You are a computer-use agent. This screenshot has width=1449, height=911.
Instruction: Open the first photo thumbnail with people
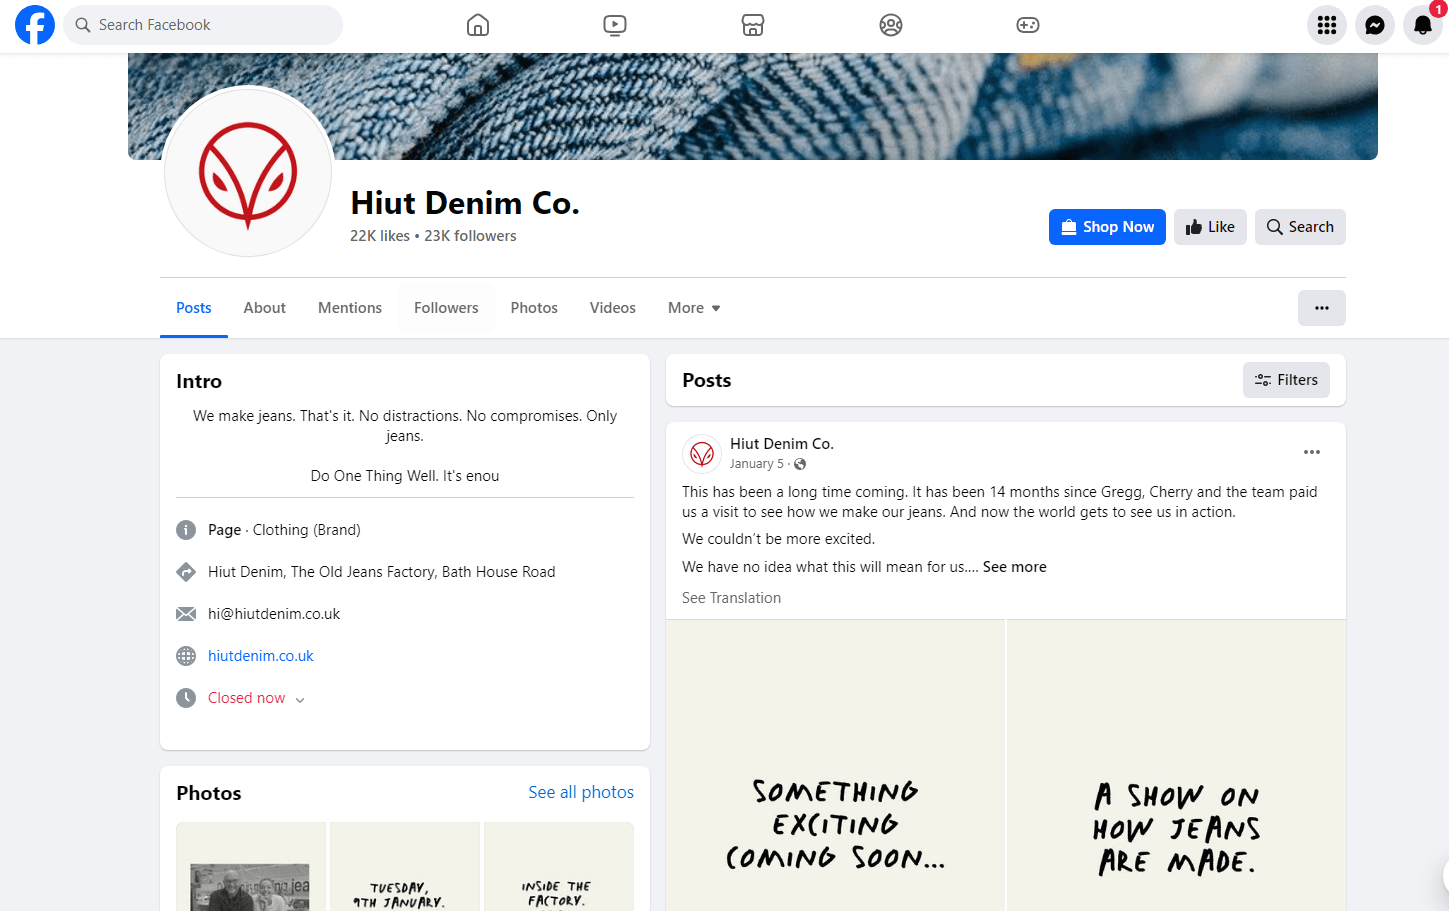tap(251, 867)
